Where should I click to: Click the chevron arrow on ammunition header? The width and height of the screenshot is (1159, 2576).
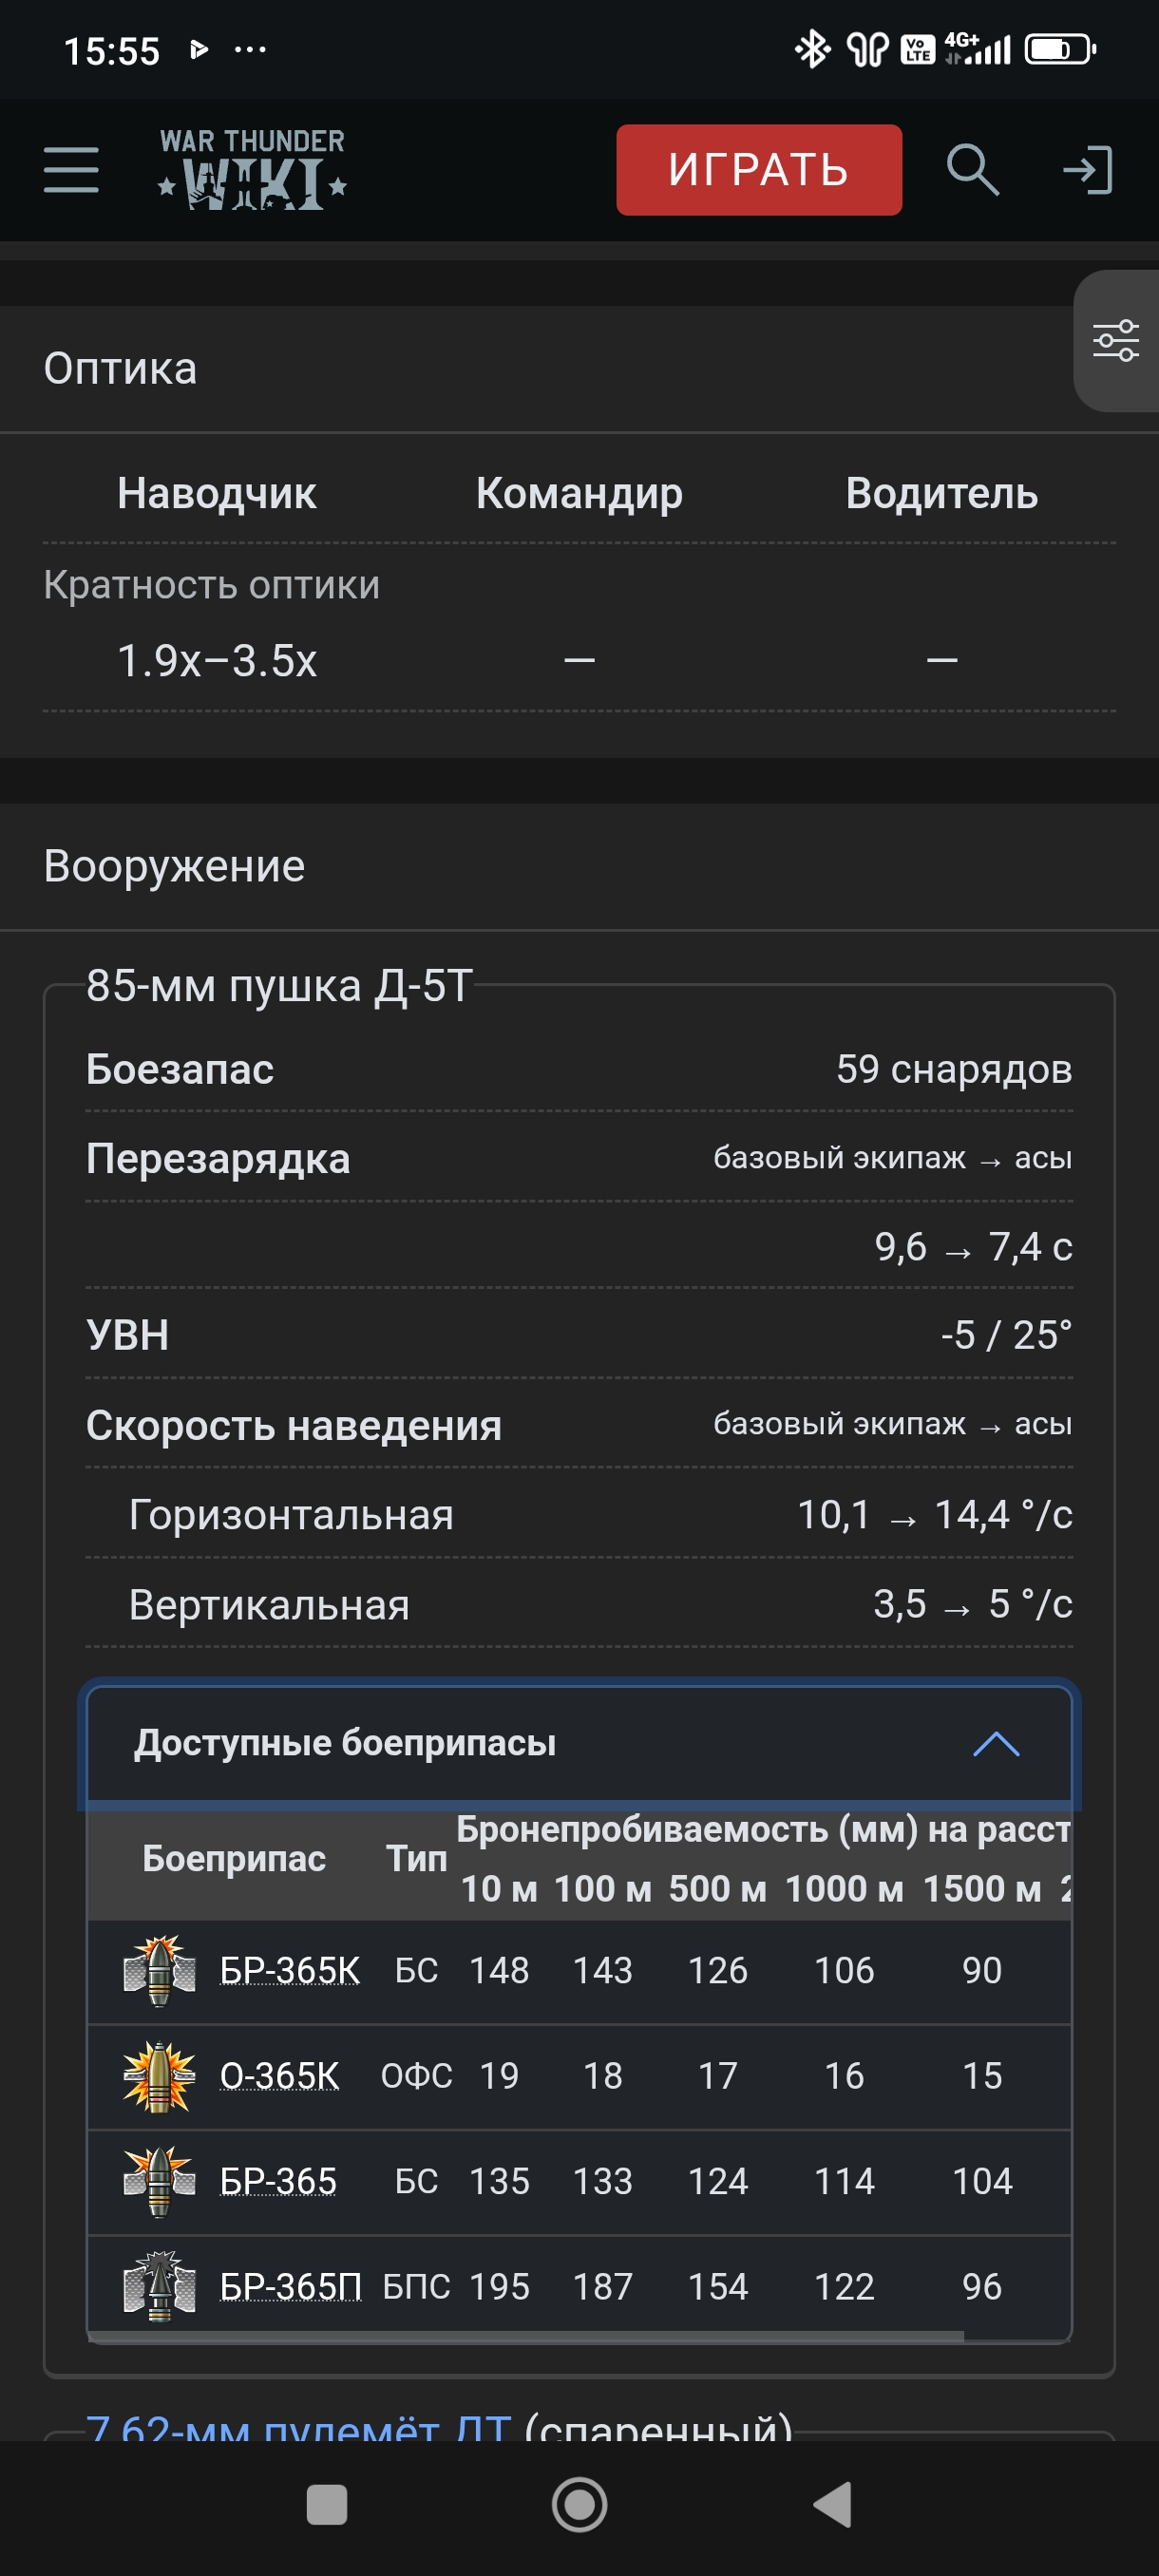[996, 1744]
